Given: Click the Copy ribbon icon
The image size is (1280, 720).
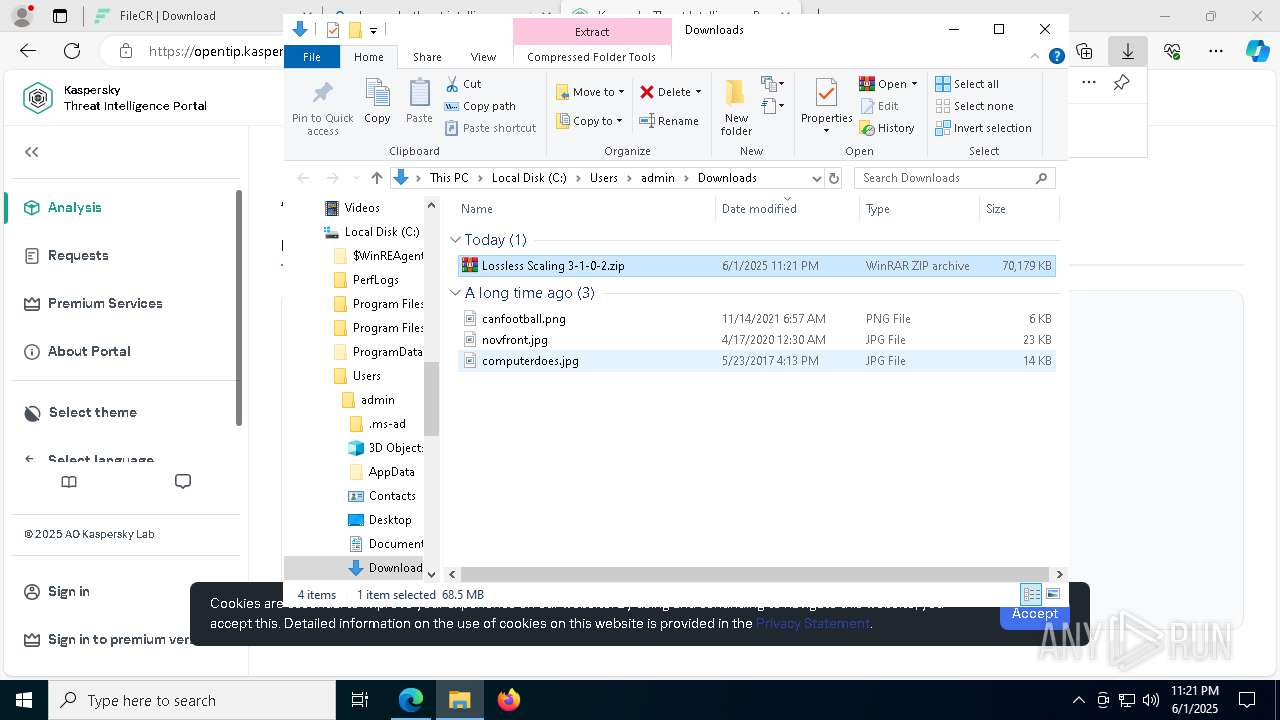Looking at the screenshot, I should click(x=377, y=102).
